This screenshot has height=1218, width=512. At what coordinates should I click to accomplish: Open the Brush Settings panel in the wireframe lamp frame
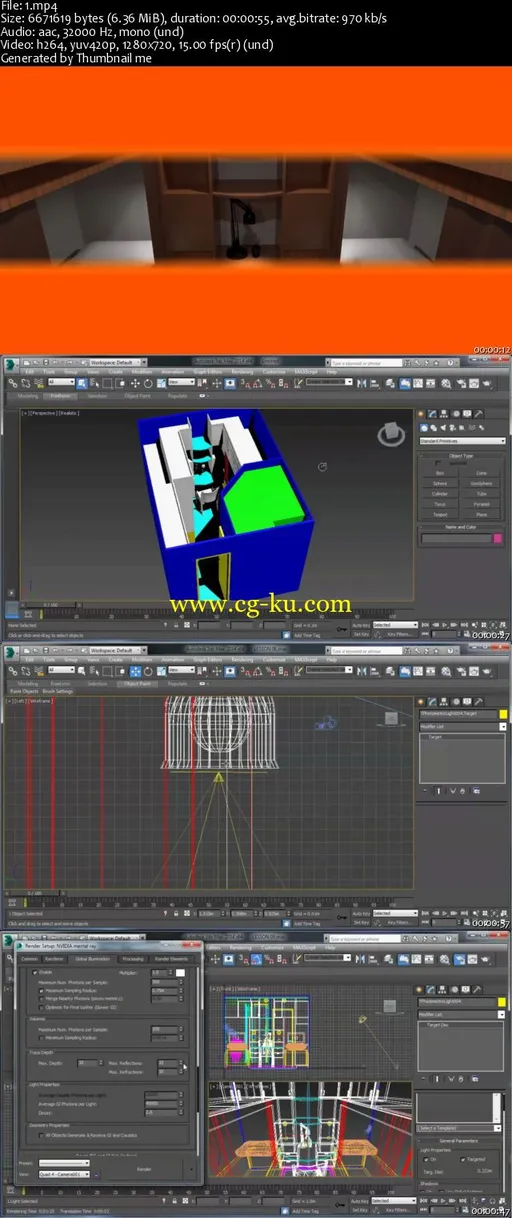[x=57, y=691]
